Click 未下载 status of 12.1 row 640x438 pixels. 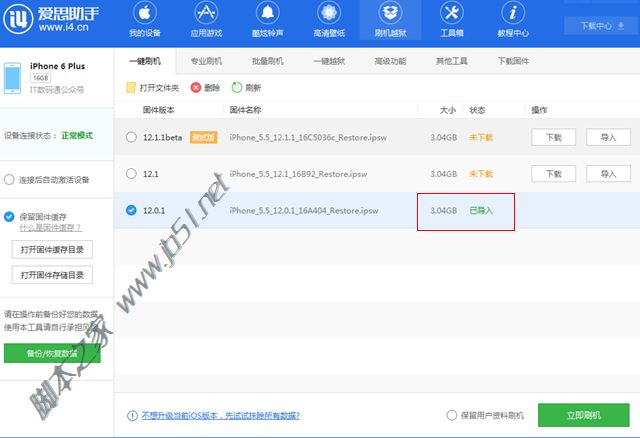[481, 174]
